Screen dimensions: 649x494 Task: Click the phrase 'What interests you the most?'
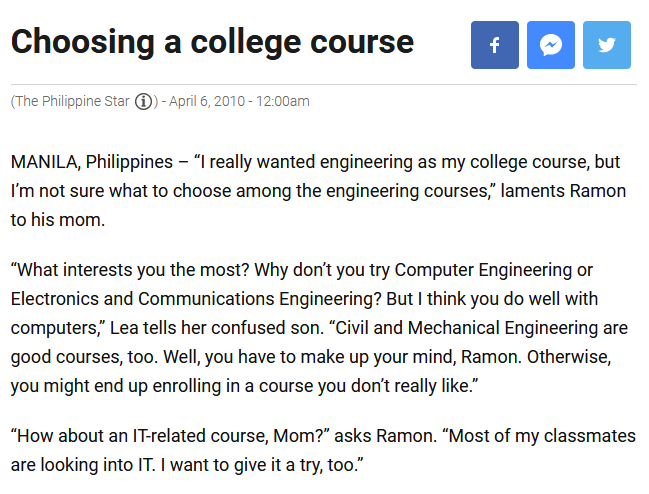[130, 270]
